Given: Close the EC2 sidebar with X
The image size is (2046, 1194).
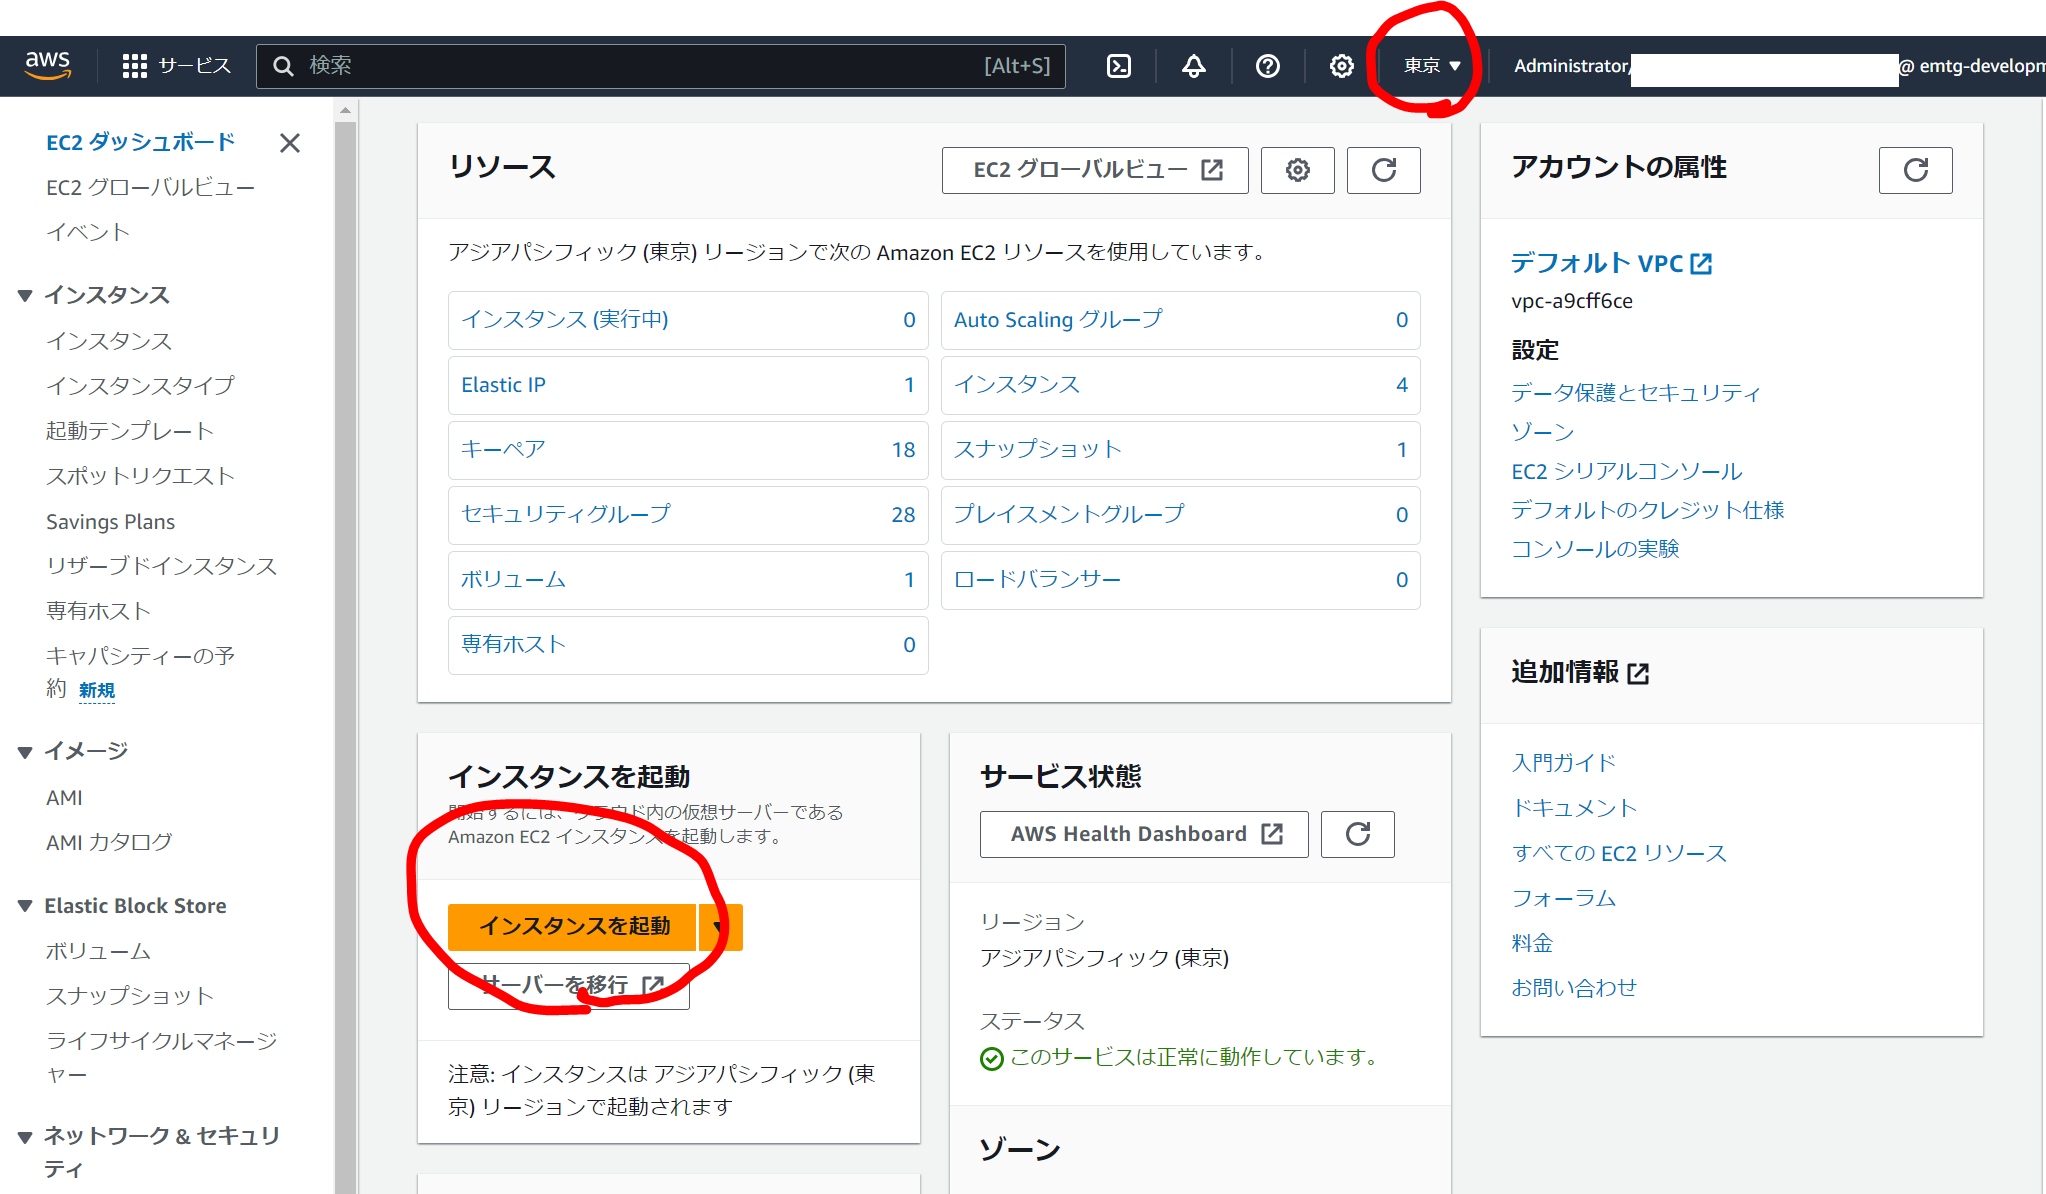Looking at the screenshot, I should point(290,143).
